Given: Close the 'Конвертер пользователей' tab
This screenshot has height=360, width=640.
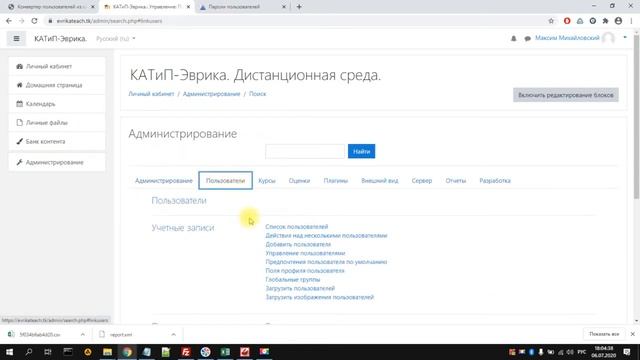Looking at the screenshot, I should coord(93,7).
